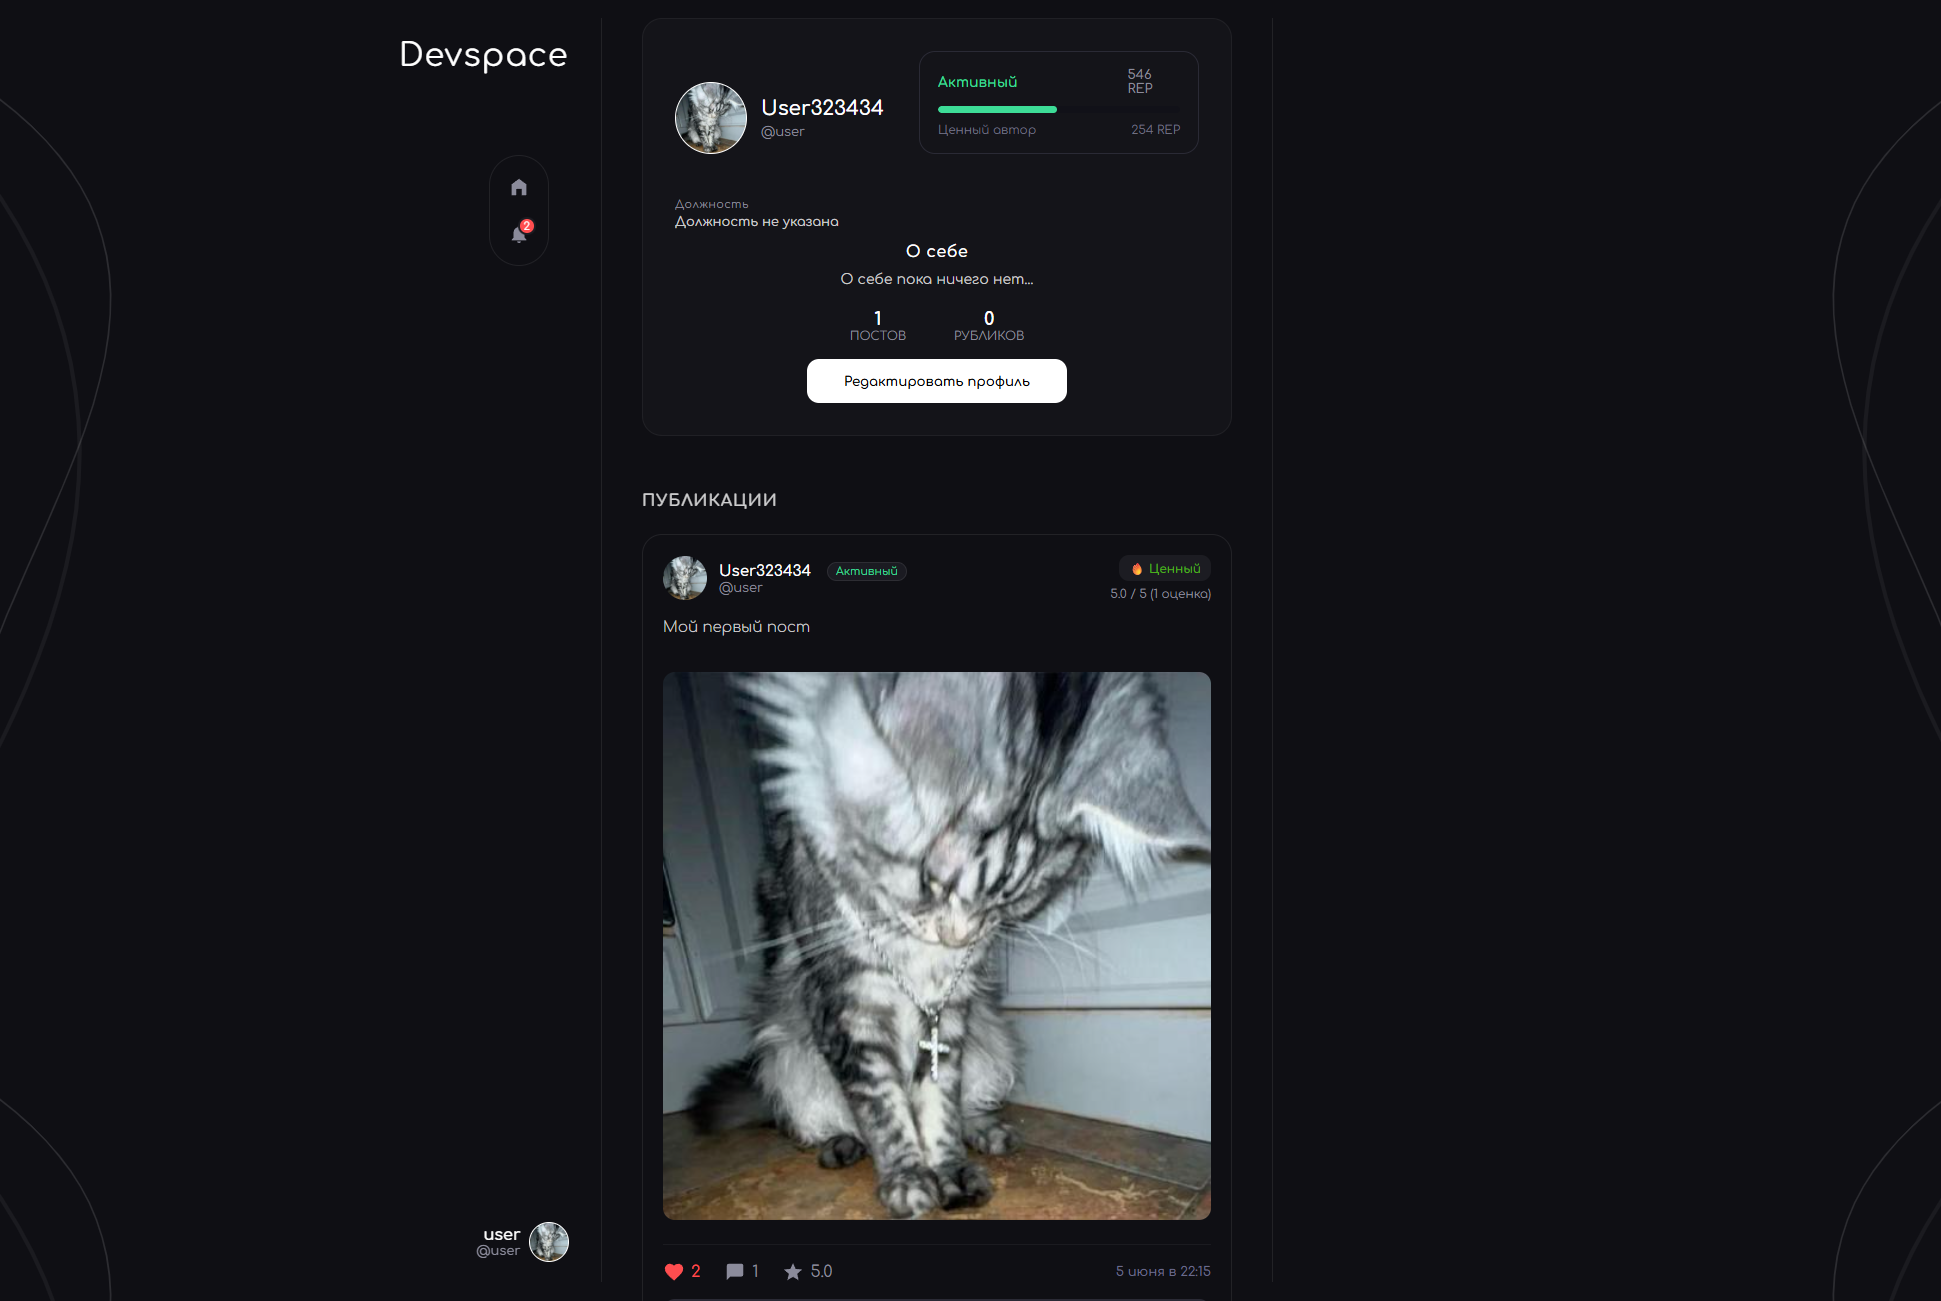This screenshot has height=1301, width=1941.
Task: Open the profile avatar next to User323434 header
Action: pyautogui.click(x=711, y=118)
